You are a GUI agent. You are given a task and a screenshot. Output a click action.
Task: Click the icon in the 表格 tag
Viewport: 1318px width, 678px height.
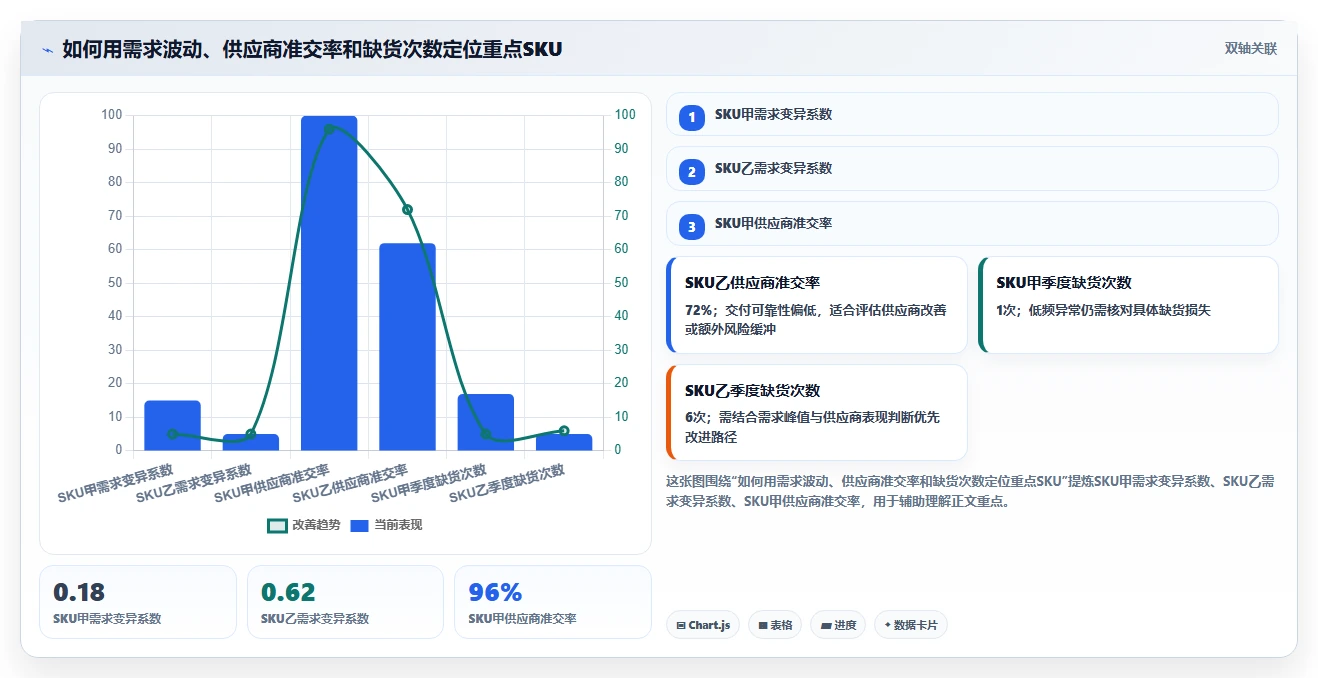763,625
